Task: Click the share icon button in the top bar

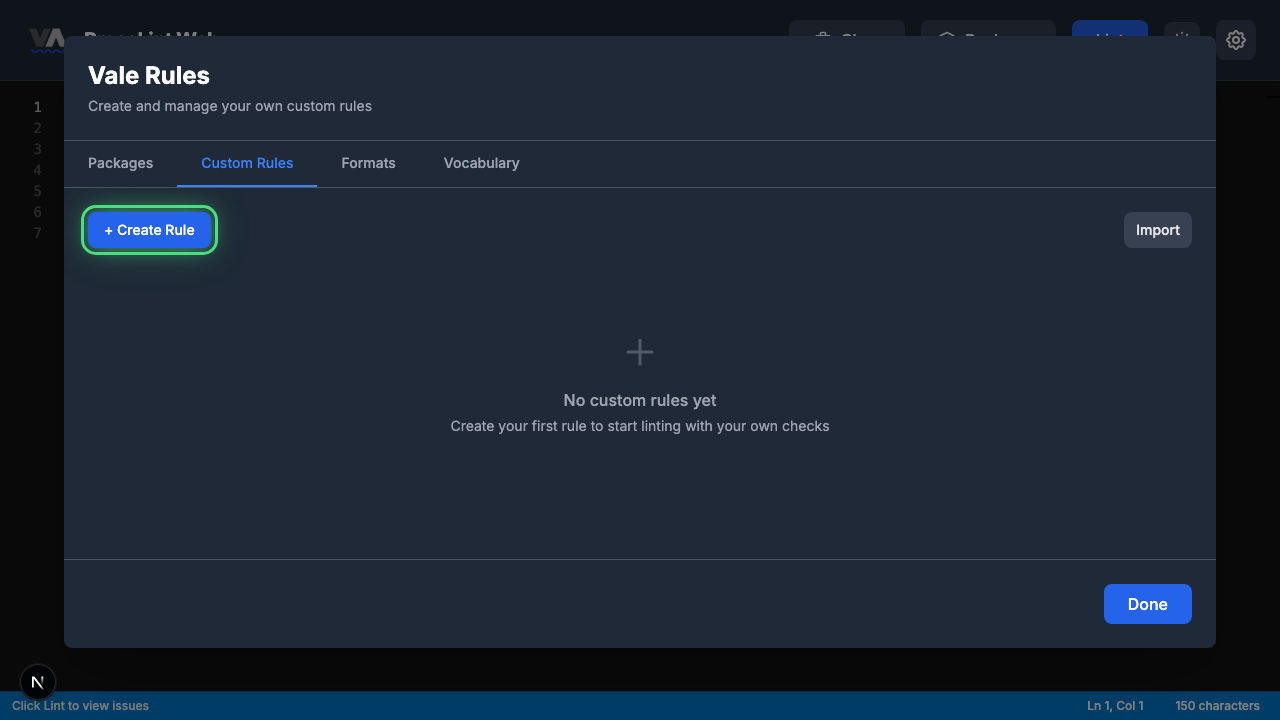Action: click(846, 35)
